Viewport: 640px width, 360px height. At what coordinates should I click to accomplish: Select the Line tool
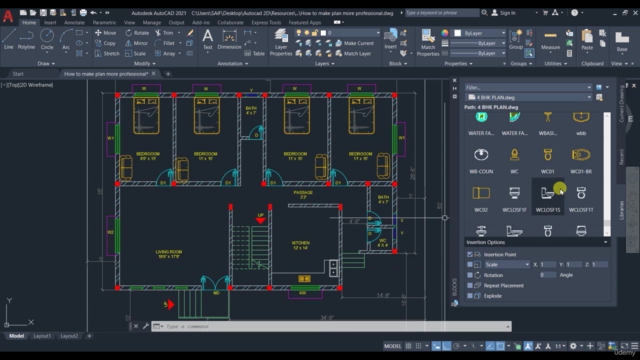point(9,39)
